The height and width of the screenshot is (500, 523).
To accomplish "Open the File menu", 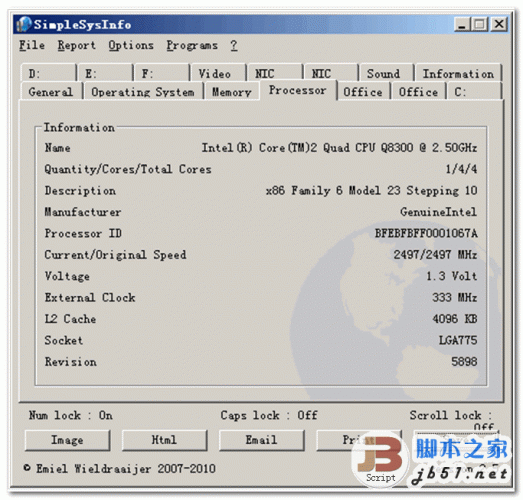I will pos(32,45).
